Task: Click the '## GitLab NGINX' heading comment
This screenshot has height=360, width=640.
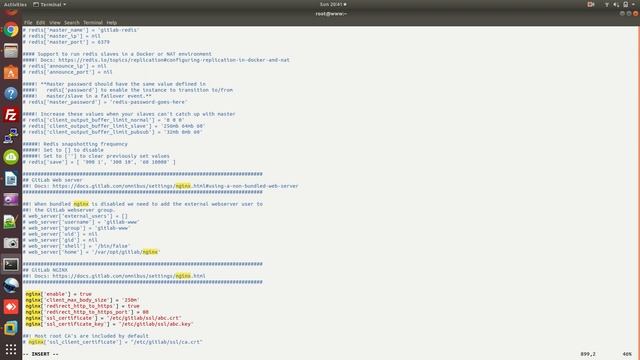Action: 45,270
